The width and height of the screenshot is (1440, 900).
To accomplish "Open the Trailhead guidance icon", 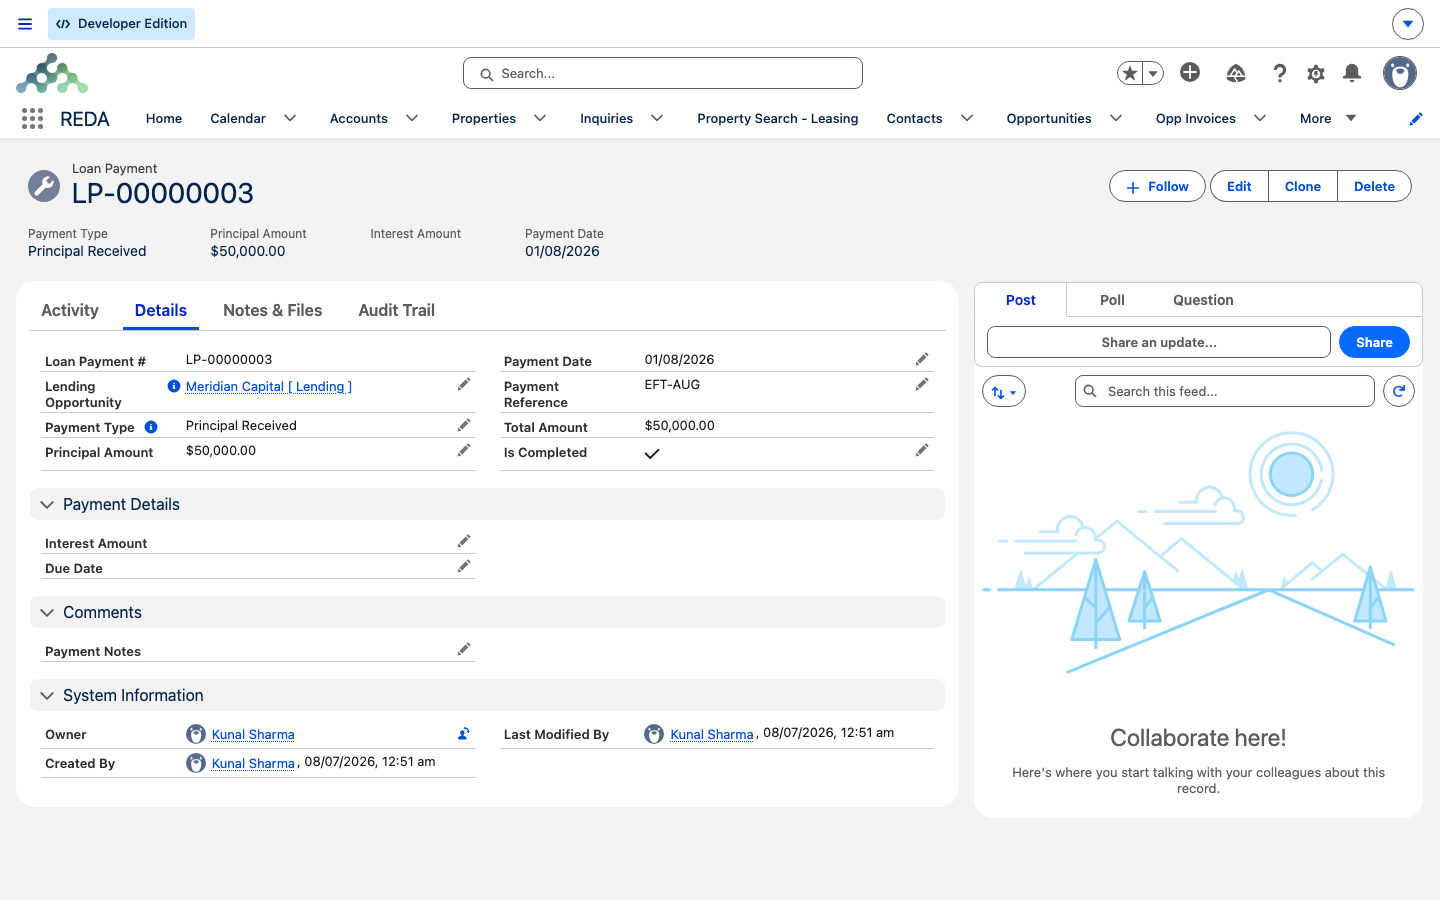I will [x=1236, y=73].
